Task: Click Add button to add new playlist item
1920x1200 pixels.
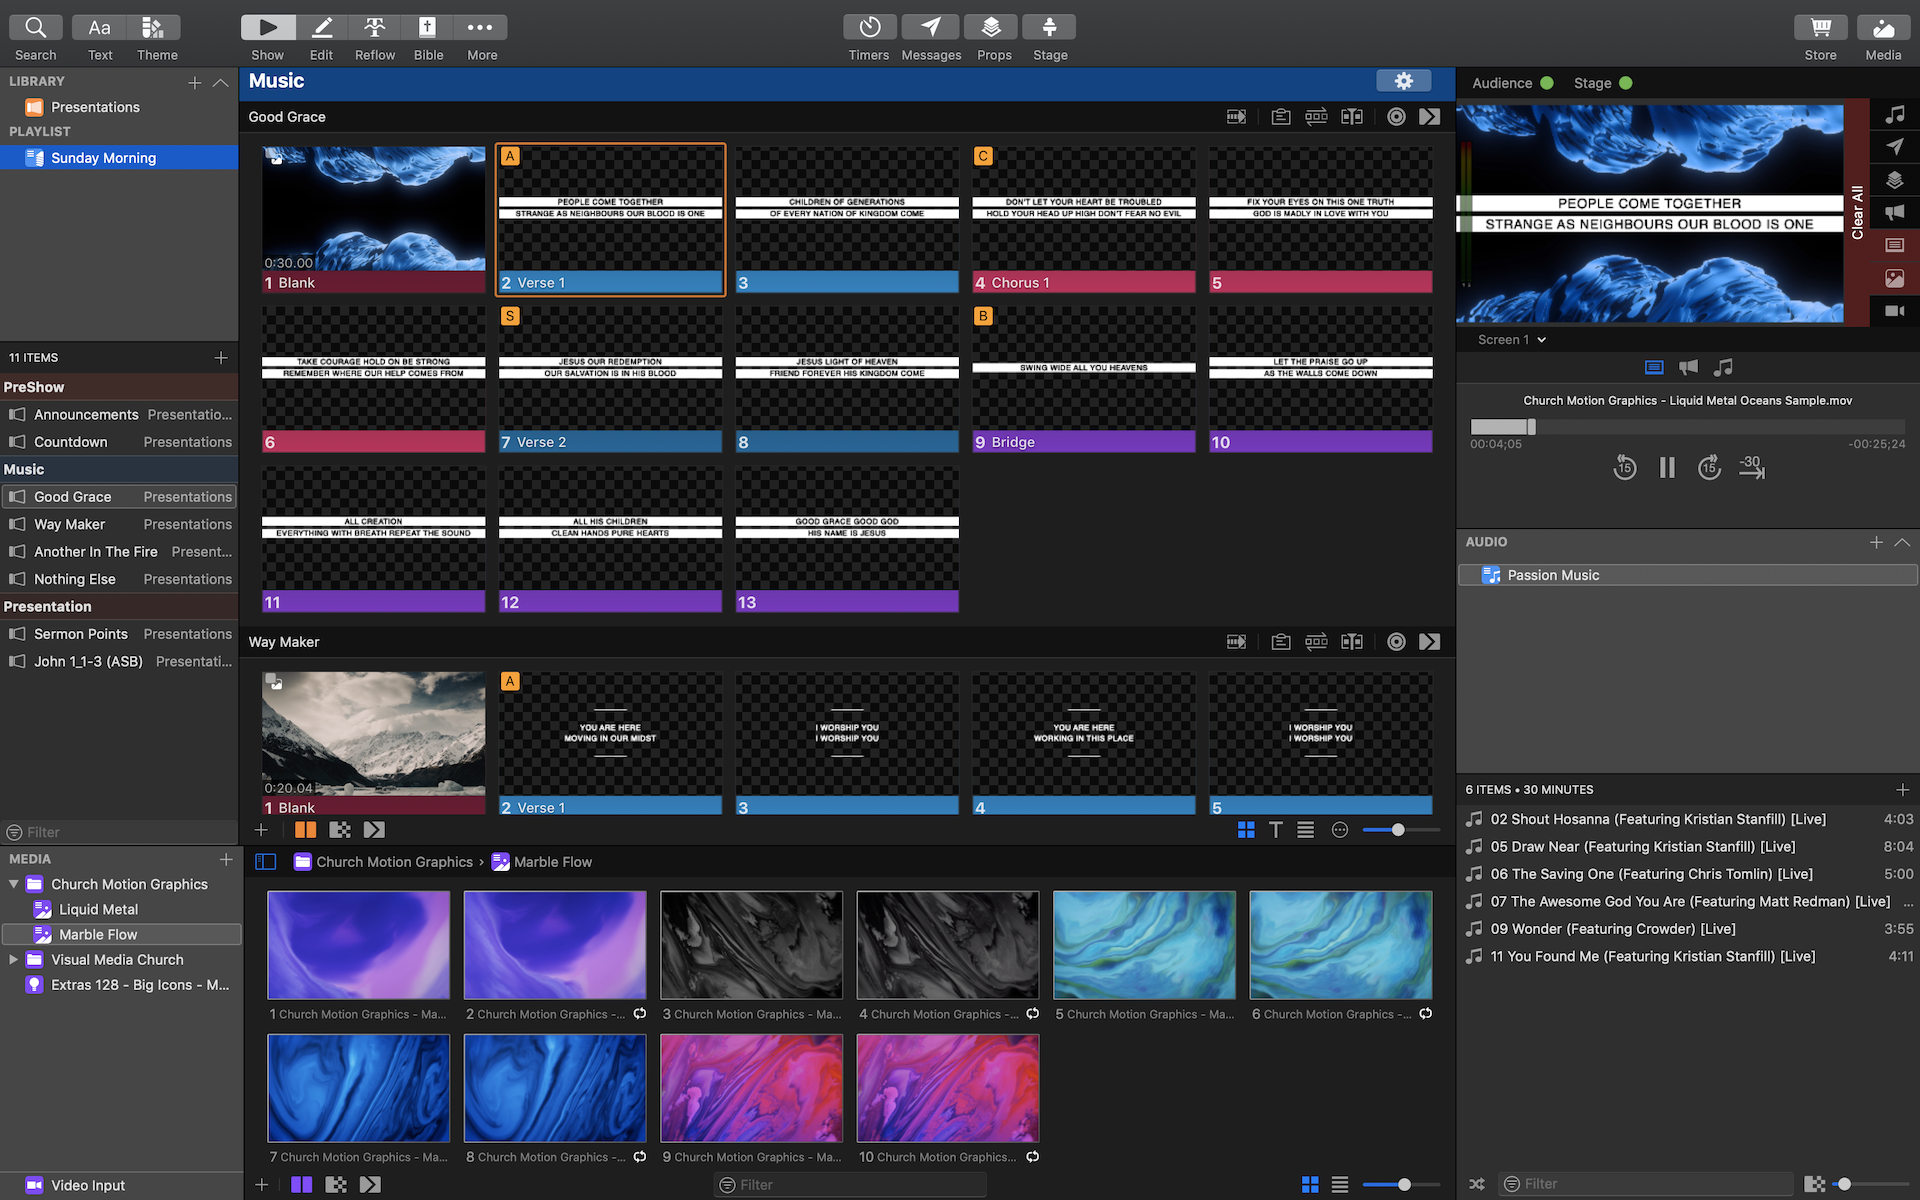Action: (x=220, y=357)
